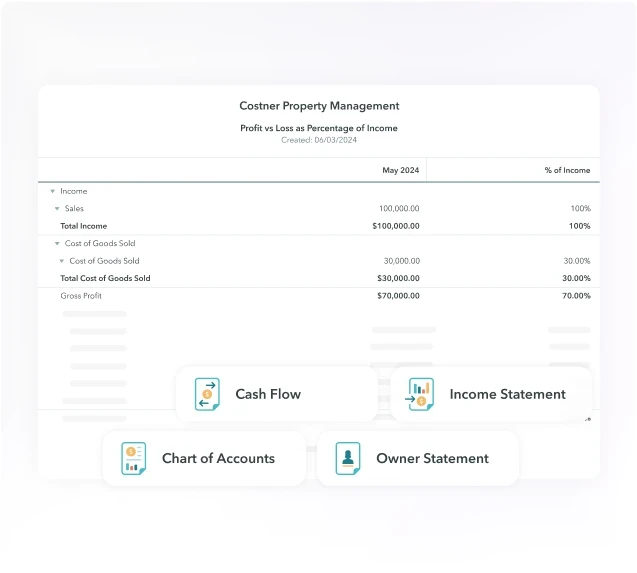Open the Income Statement card label

[x=507, y=394]
